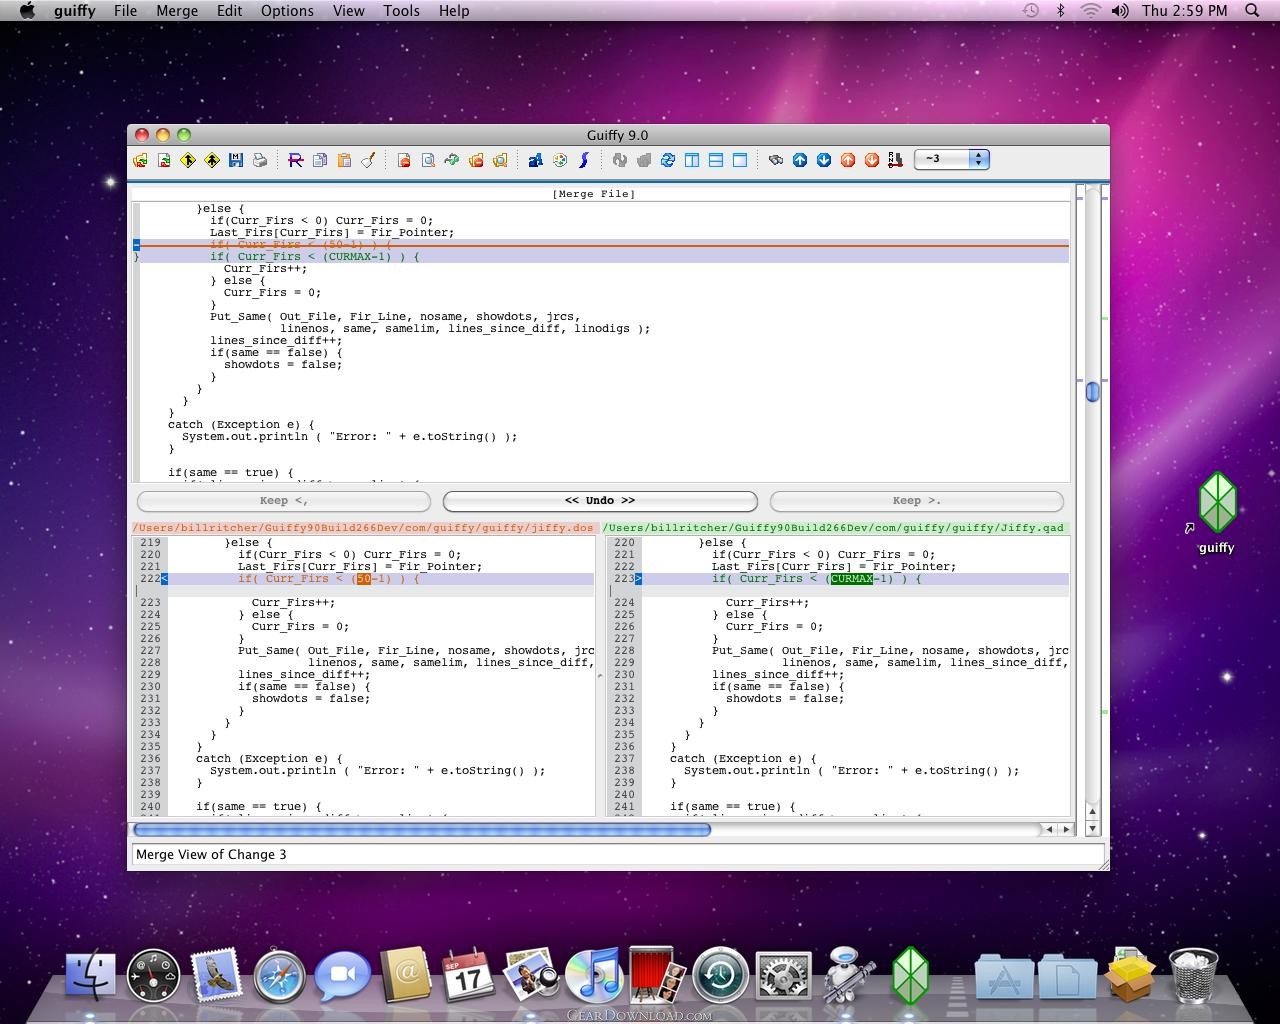The image size is (1280, 1024).
Task: Click the right file path Jiffy.qad header
Action: [835, 528]
